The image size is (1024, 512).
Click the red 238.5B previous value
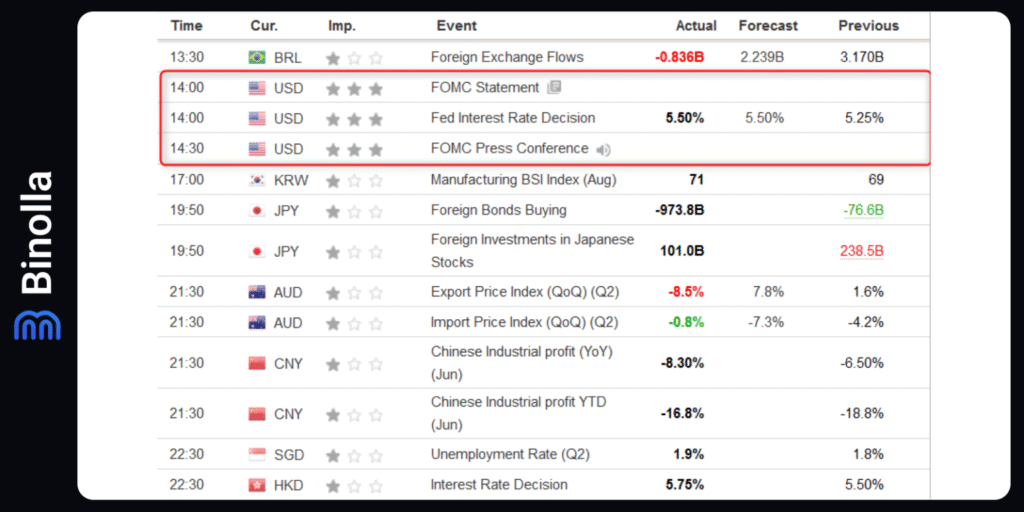(861, 251)
